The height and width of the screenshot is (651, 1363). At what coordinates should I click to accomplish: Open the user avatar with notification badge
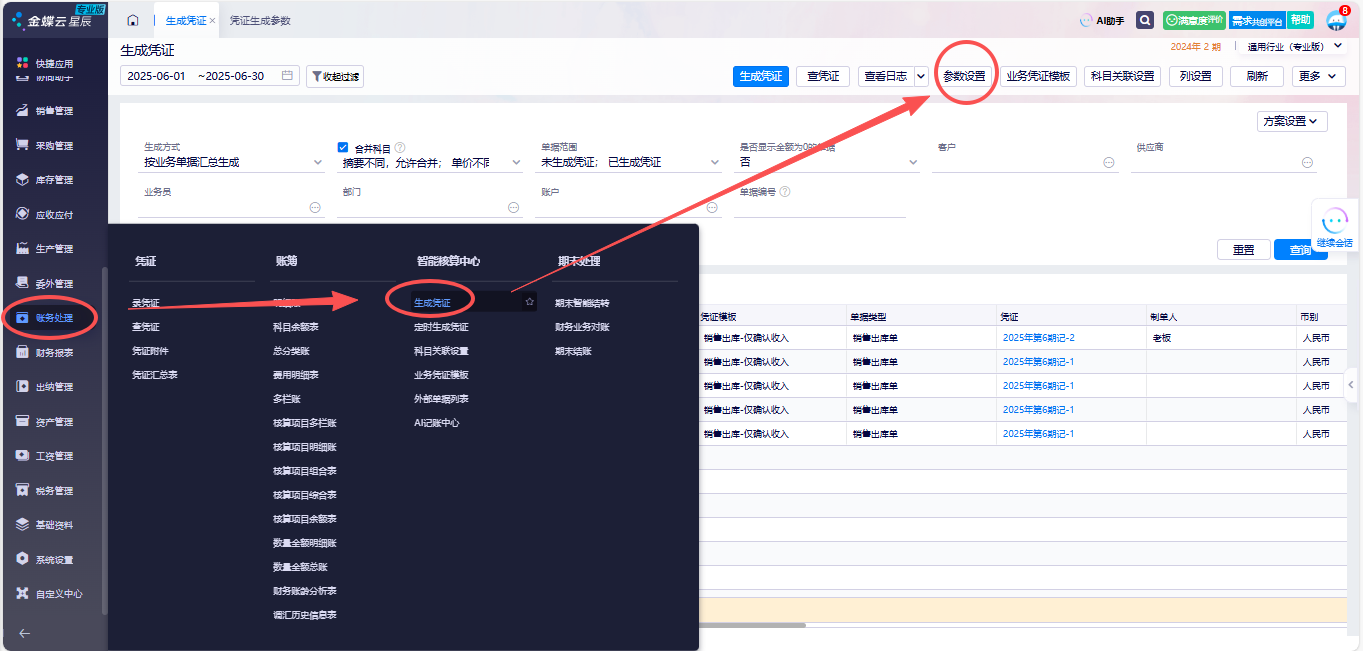point(1336,20)
